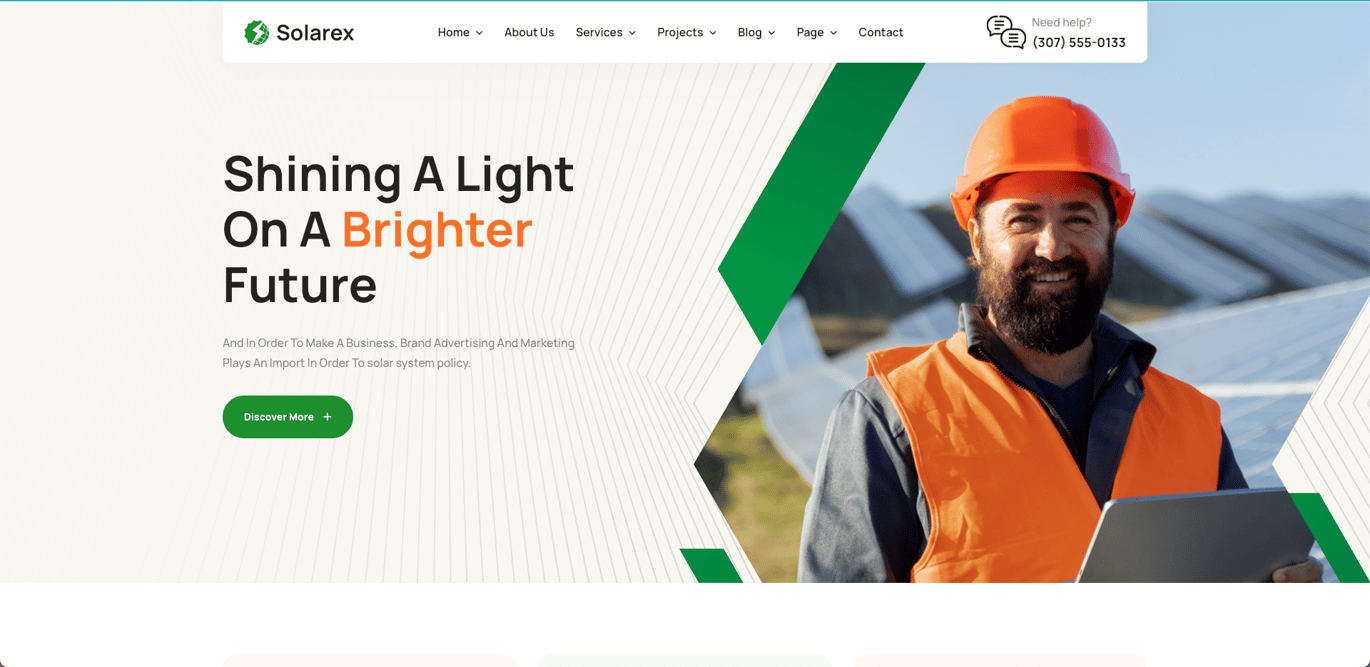This screenshot has width=1370, height=667.
Task: Click the orange Brighter headline word
Action: [437, 229]
